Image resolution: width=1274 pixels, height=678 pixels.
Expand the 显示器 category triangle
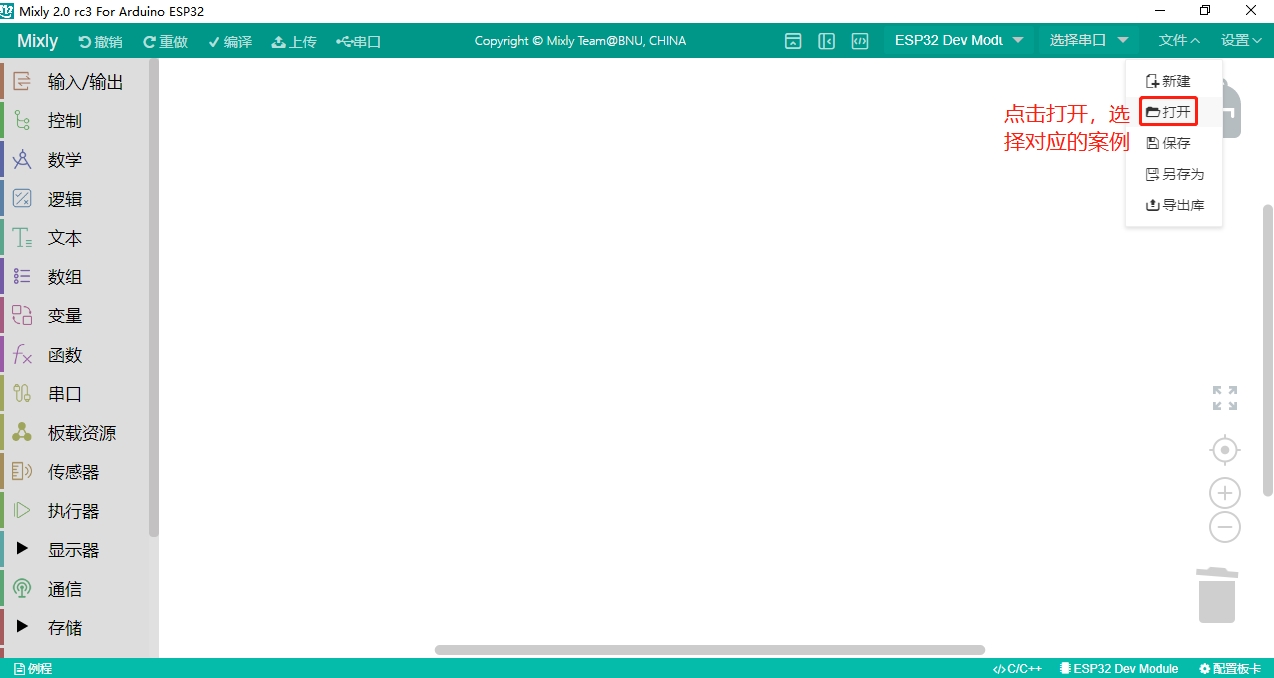point(22,549)
